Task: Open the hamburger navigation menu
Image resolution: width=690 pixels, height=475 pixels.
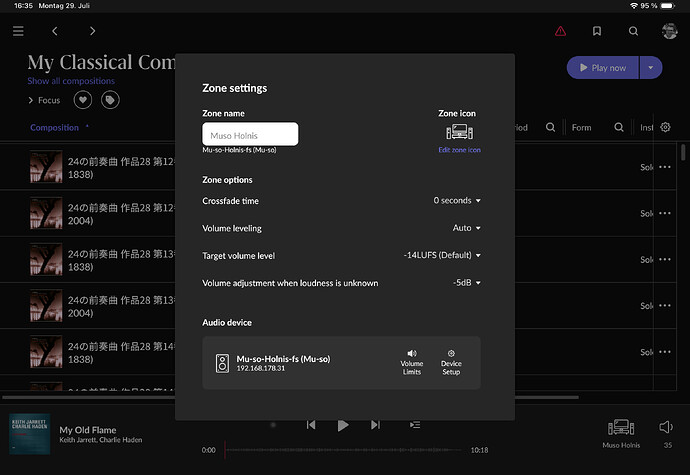Action: (18, 31)
